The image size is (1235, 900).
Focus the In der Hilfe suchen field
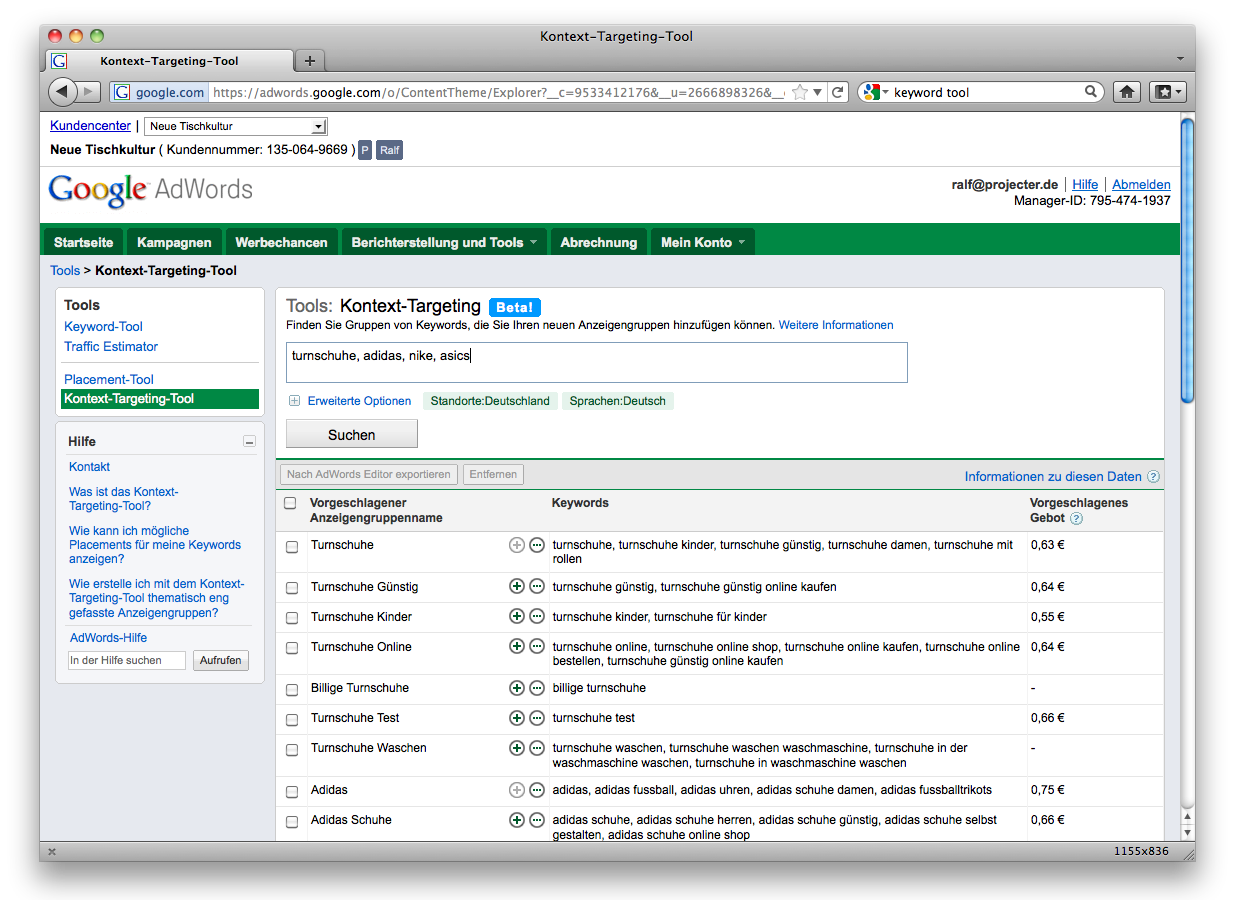(127, 661)
